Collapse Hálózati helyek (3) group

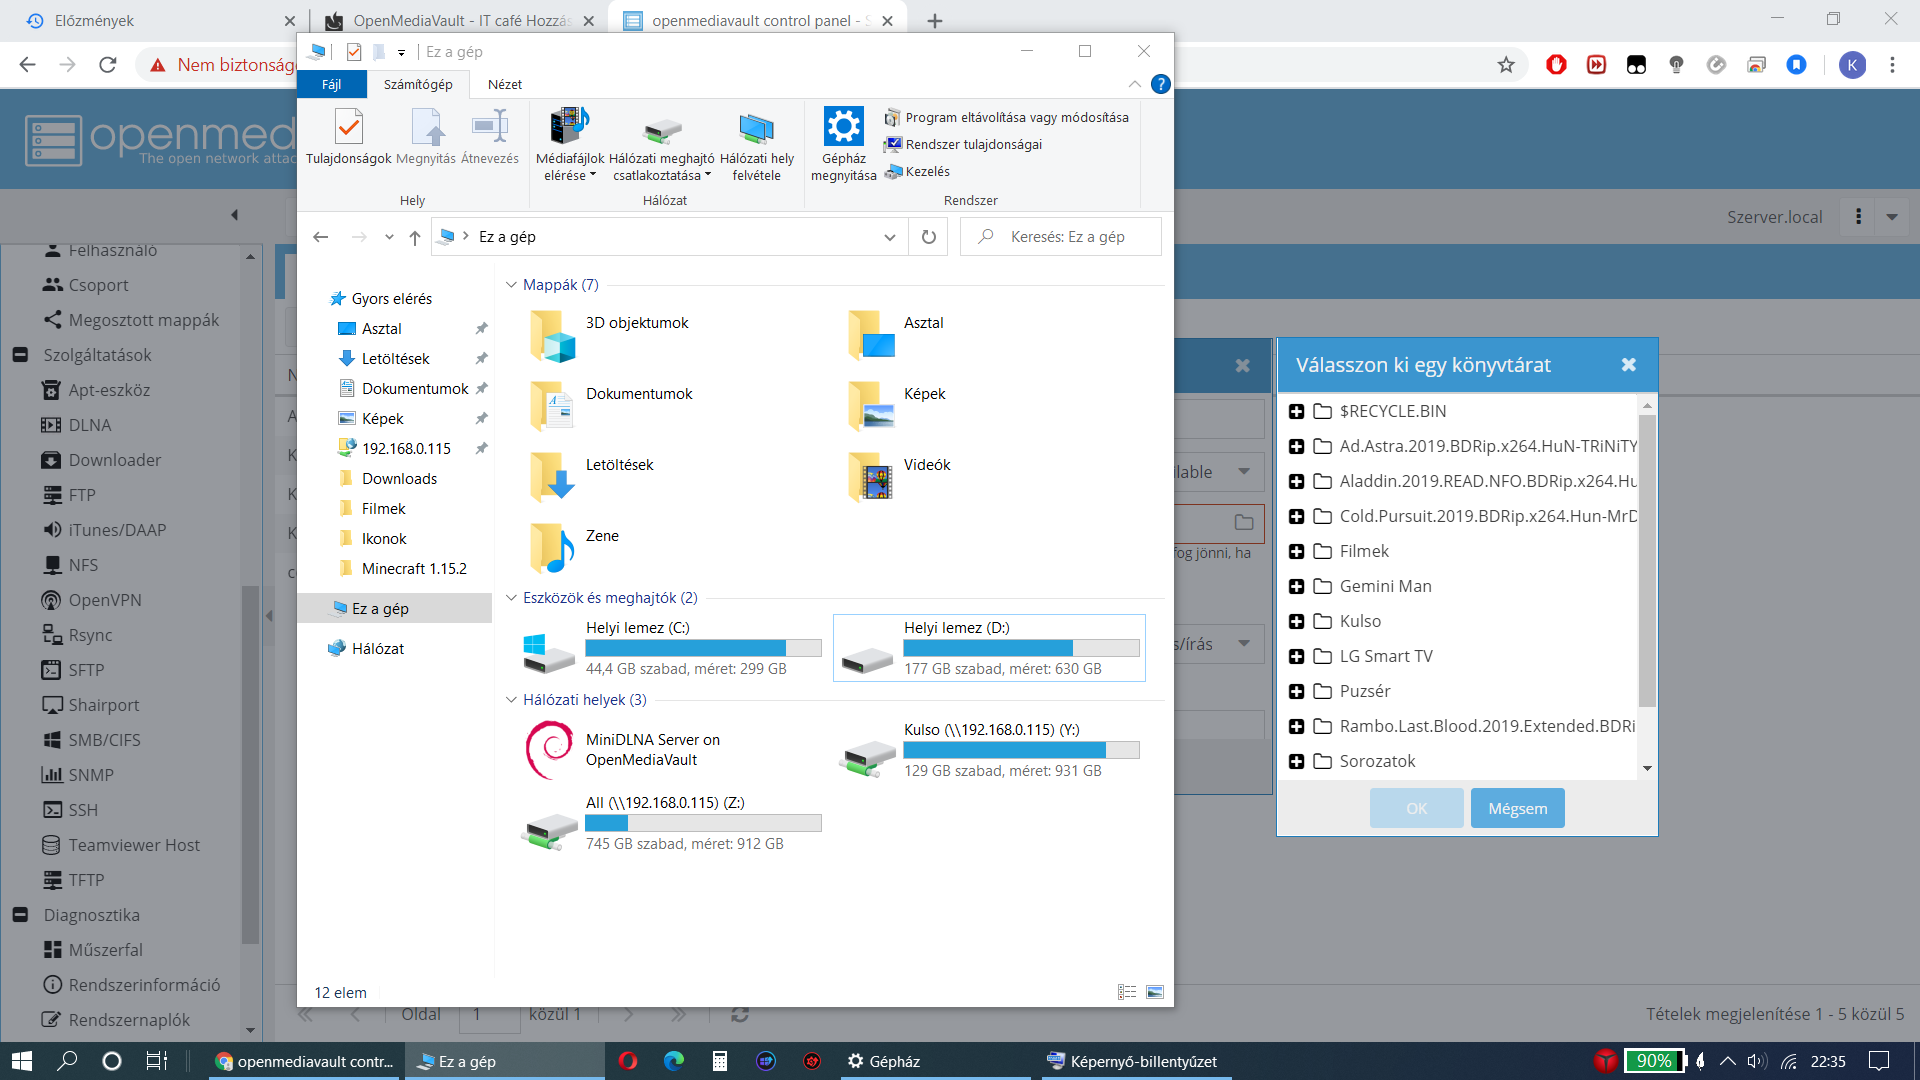(x=511, y=700)
